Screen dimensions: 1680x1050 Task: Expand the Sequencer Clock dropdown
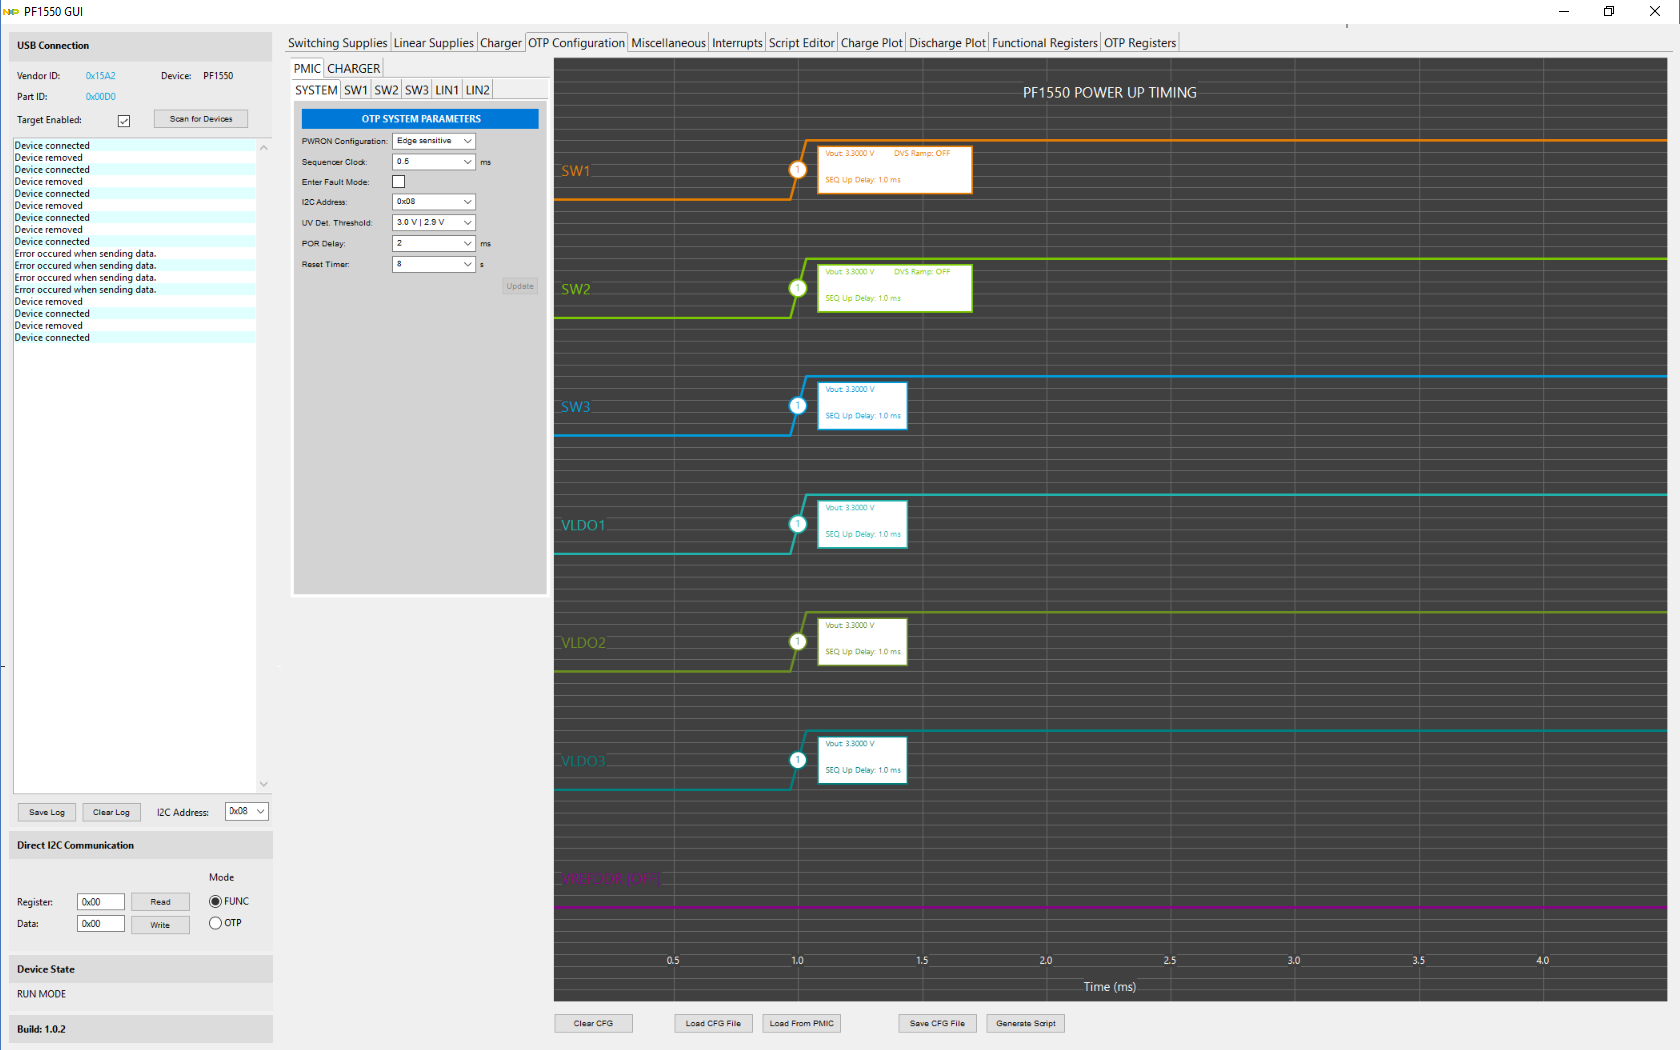tap(434, 162)
